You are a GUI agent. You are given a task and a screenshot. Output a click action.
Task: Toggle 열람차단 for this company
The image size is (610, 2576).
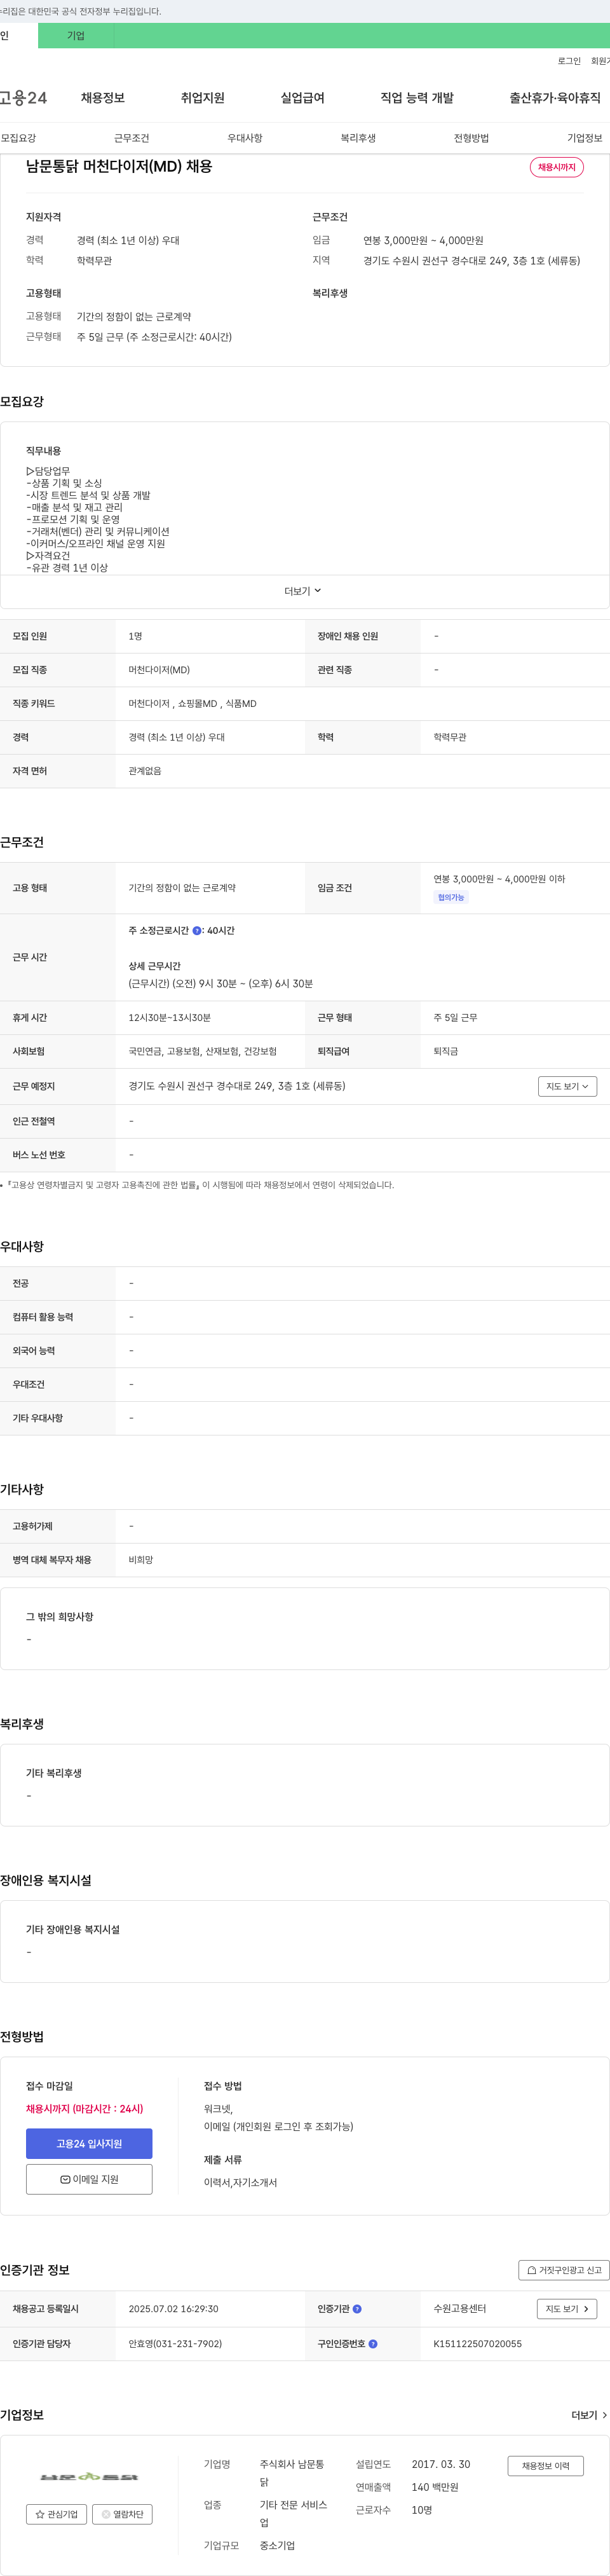pos(122,2514)
